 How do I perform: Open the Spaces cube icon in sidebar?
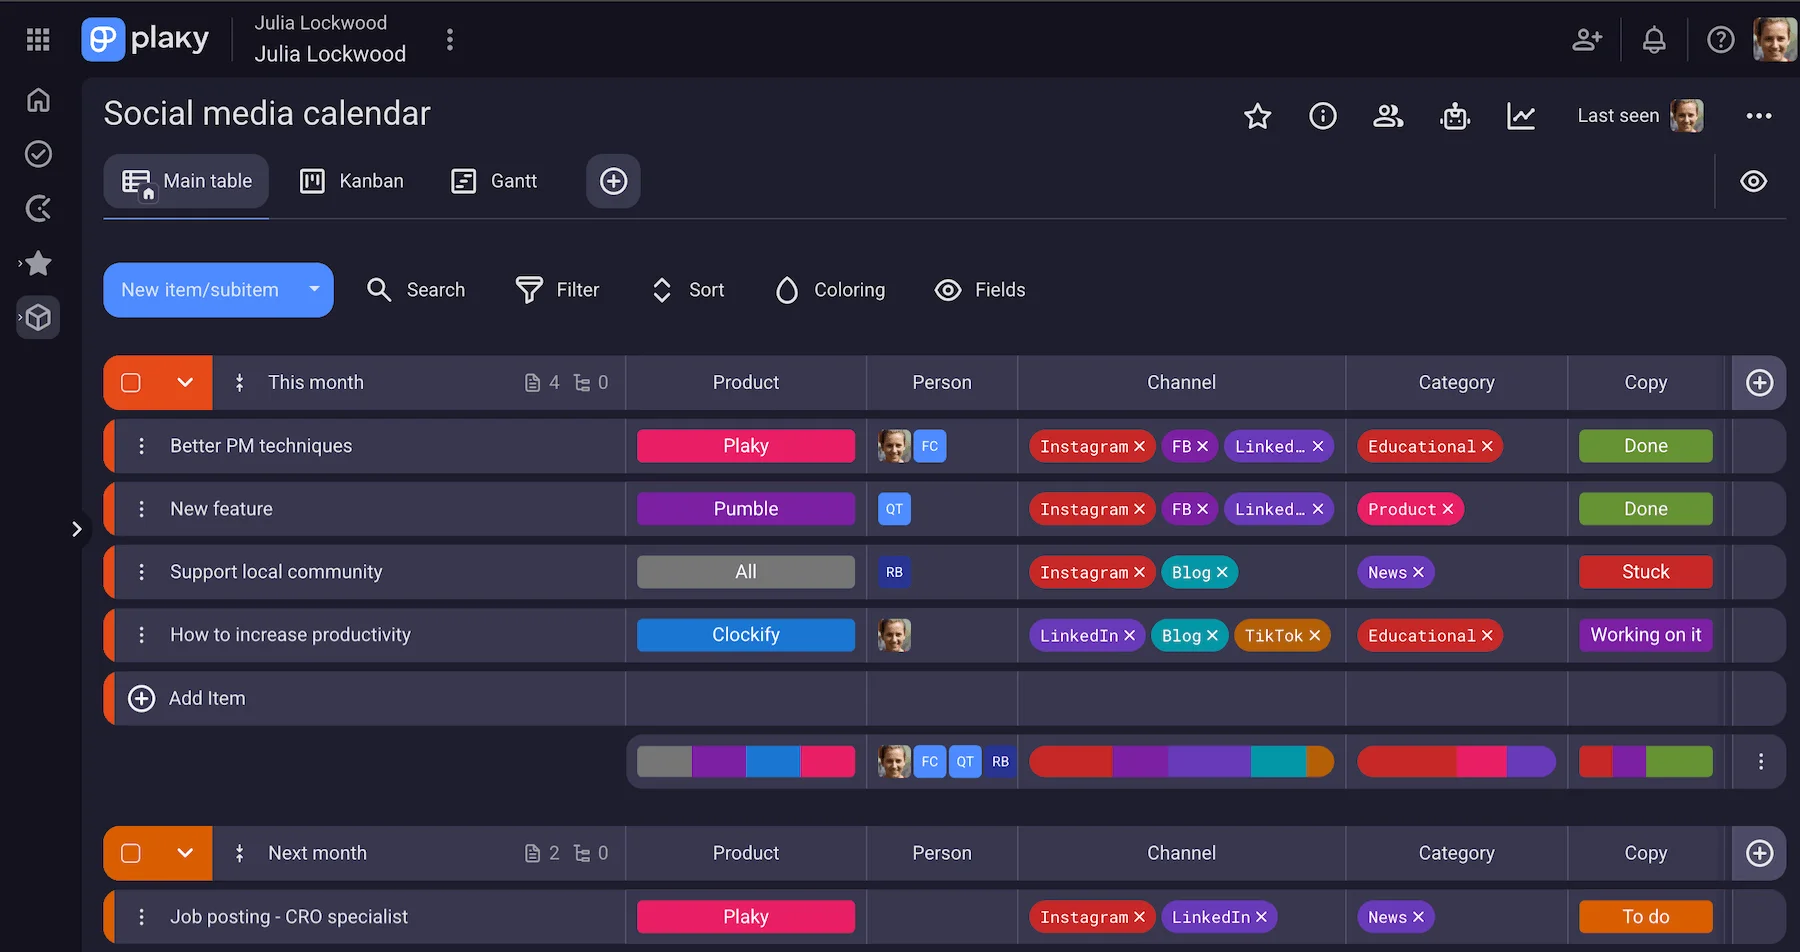(x=38, y=318)
